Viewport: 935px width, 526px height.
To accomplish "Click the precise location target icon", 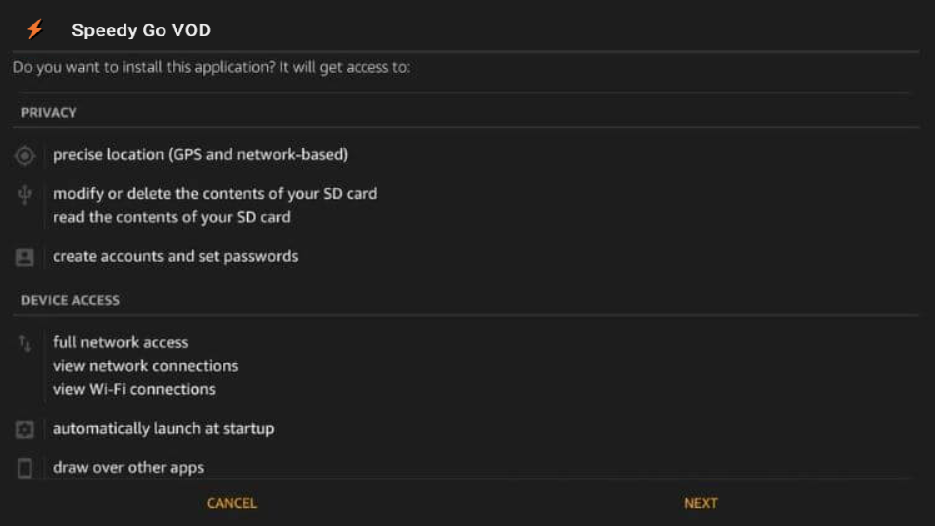I will [x=24, y=156].
